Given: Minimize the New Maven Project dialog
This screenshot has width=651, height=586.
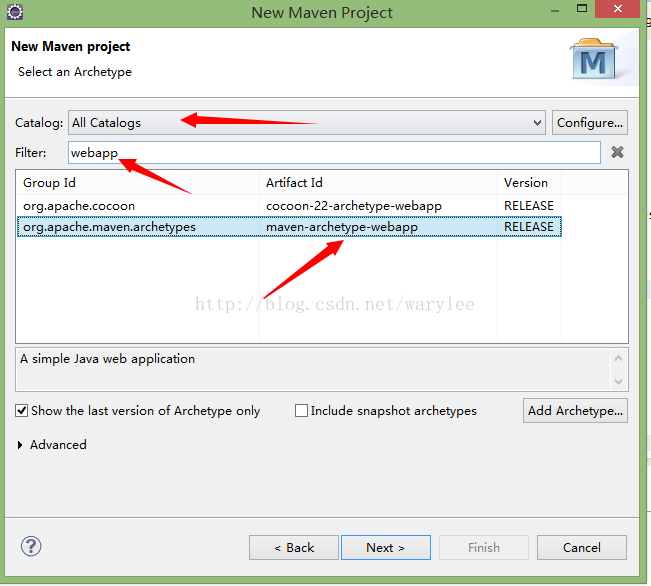Looking at the screenshot, I should (555, 11).
